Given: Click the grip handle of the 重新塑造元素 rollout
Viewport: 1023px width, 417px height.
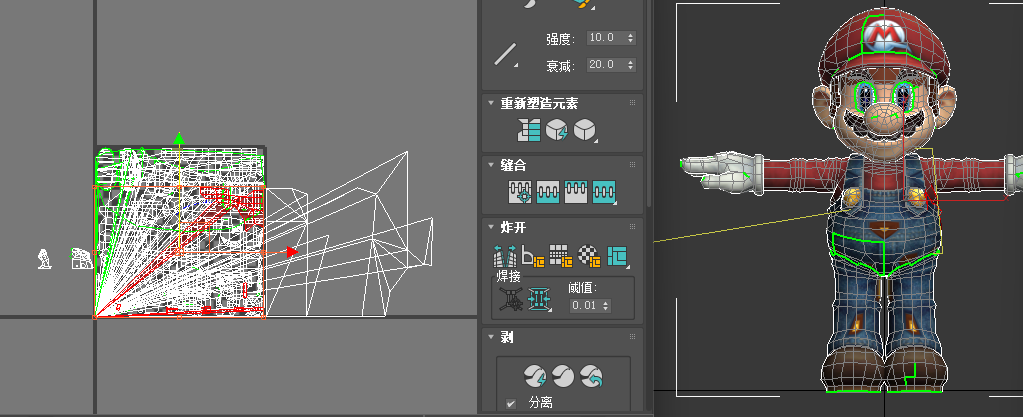Looking at the screenshot, I should click(632, 103).
